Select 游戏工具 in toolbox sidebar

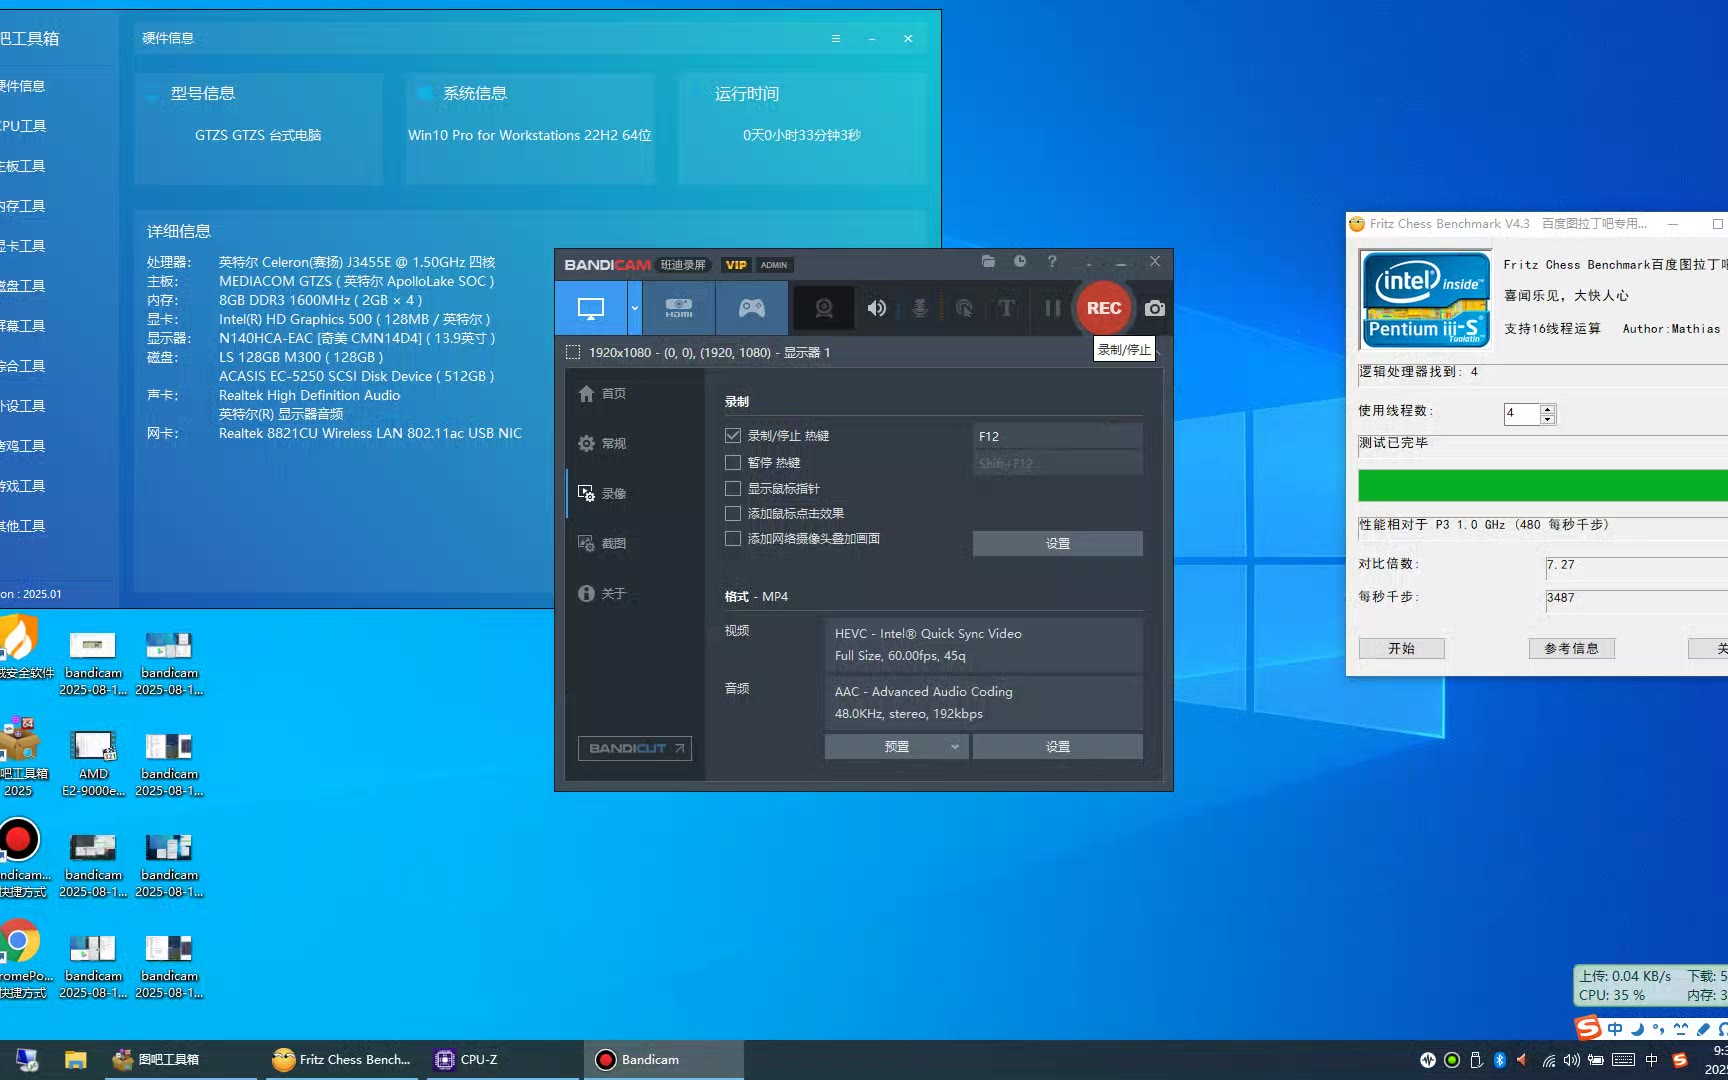24,486
